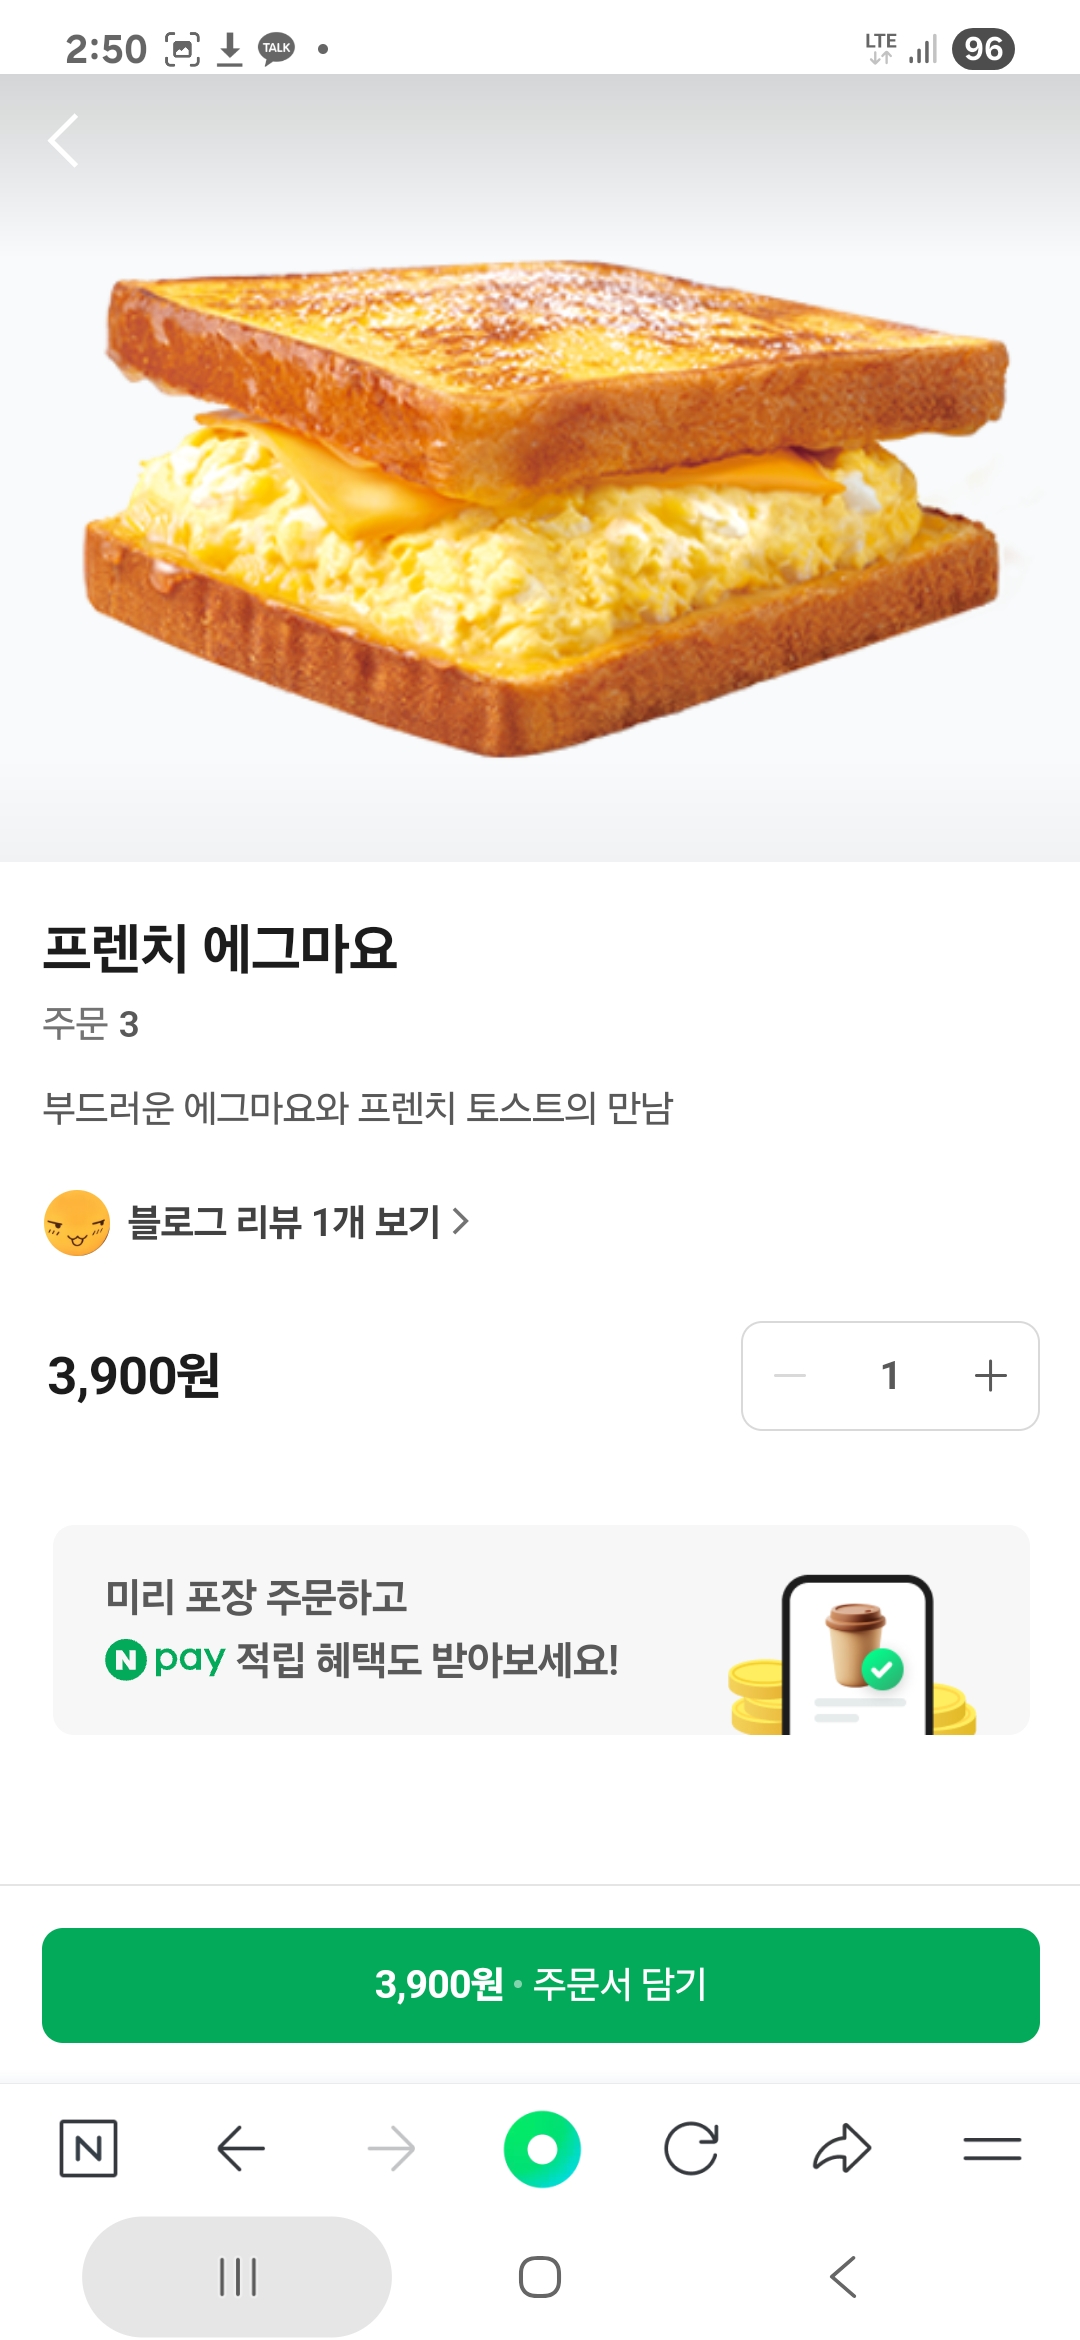Viewport: 1080px width, 2340px height.
Task: Go forward with browser right arrow
Action: (391, 2148)
